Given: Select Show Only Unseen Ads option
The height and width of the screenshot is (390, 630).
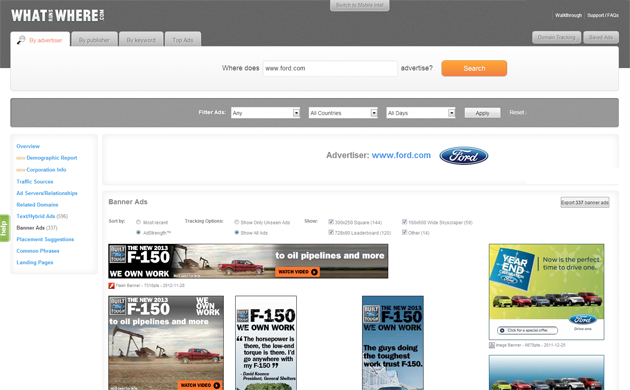Looking at the screenshot, I should (x=237, y=222).
